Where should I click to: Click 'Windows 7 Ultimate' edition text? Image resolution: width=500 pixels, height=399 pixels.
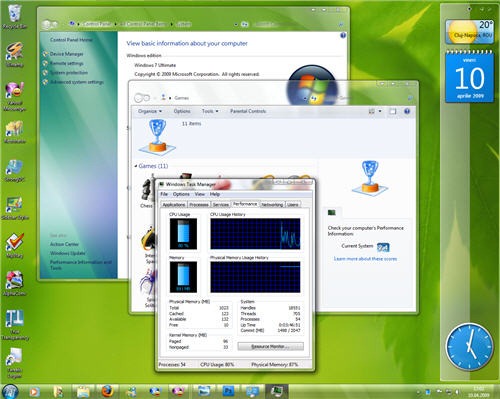tap(155, 65)
